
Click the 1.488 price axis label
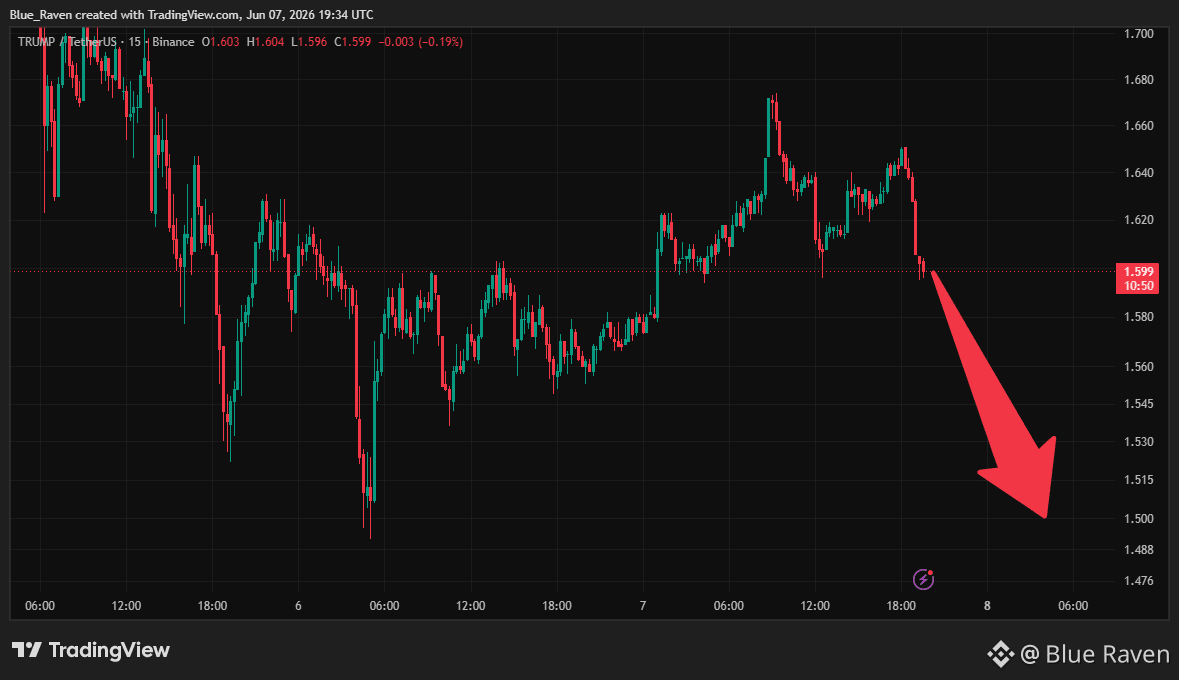pos(1138,550)
